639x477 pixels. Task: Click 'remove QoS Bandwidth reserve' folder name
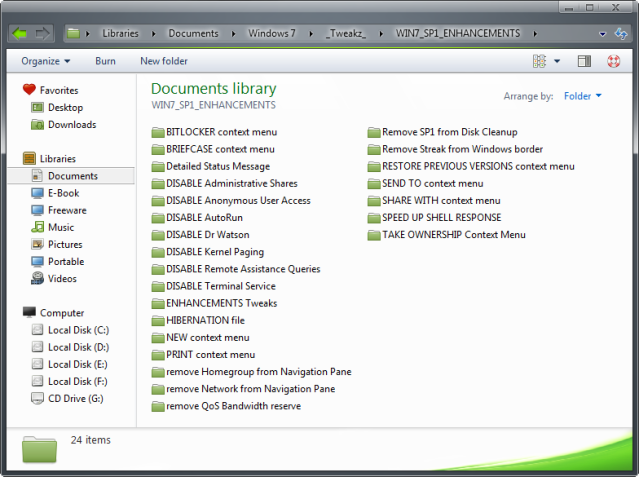pos(234,406)
